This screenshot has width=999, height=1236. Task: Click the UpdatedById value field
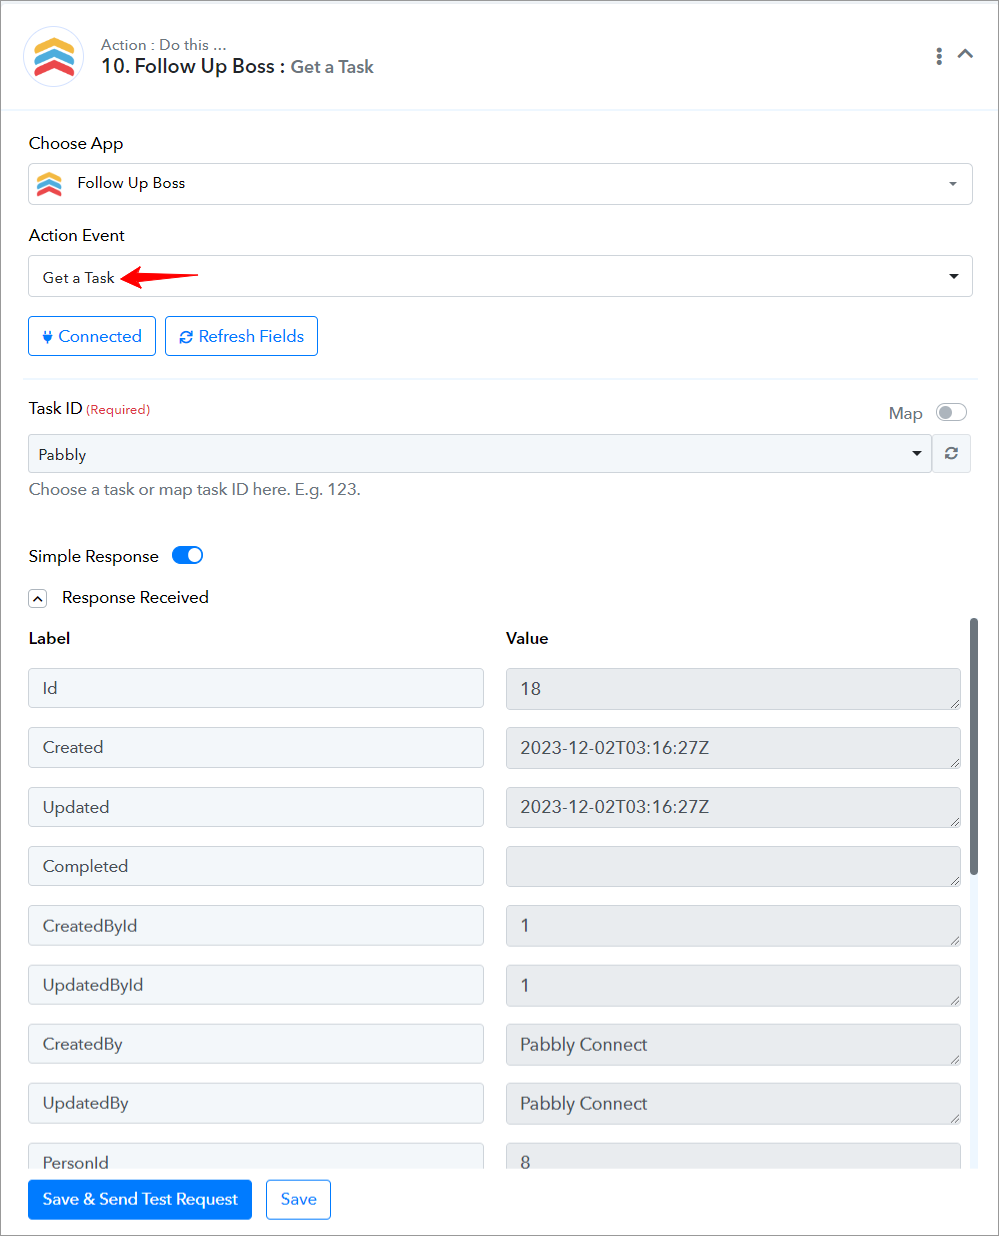click(x=733, y=985)
